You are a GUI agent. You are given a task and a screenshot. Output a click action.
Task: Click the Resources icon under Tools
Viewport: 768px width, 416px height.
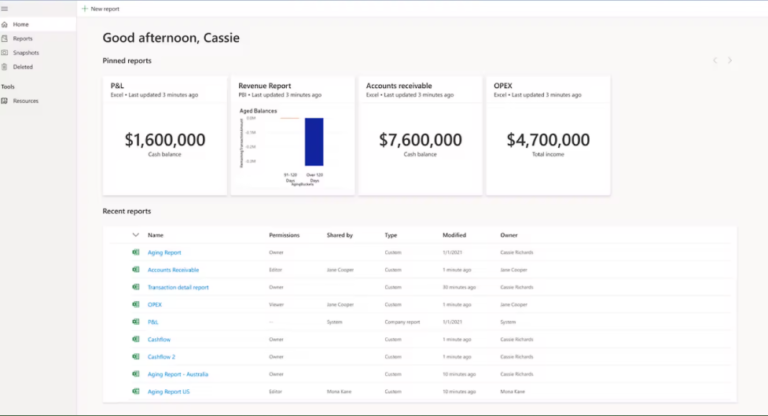(x=5, y=101)
